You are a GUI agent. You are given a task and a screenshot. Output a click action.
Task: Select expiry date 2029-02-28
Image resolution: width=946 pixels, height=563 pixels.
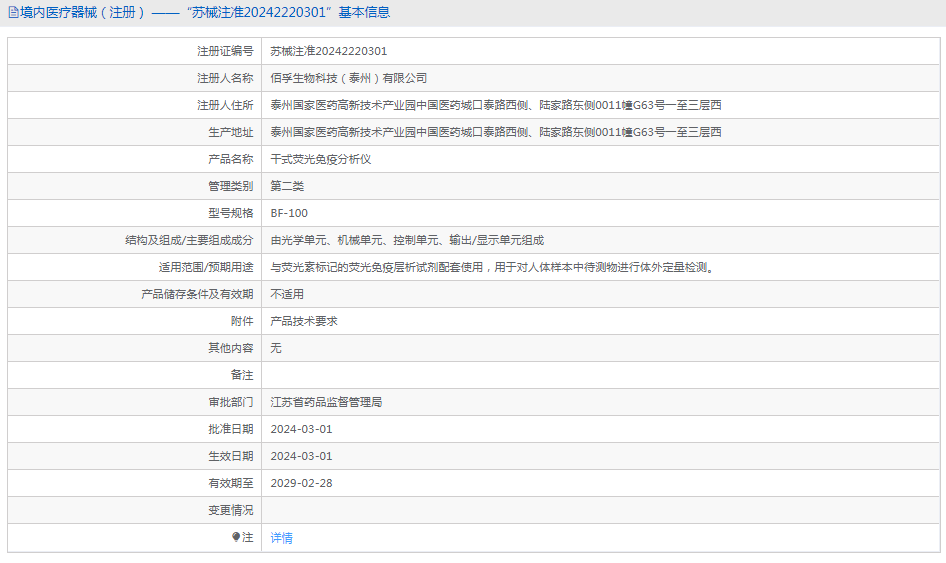coord(301,483)
